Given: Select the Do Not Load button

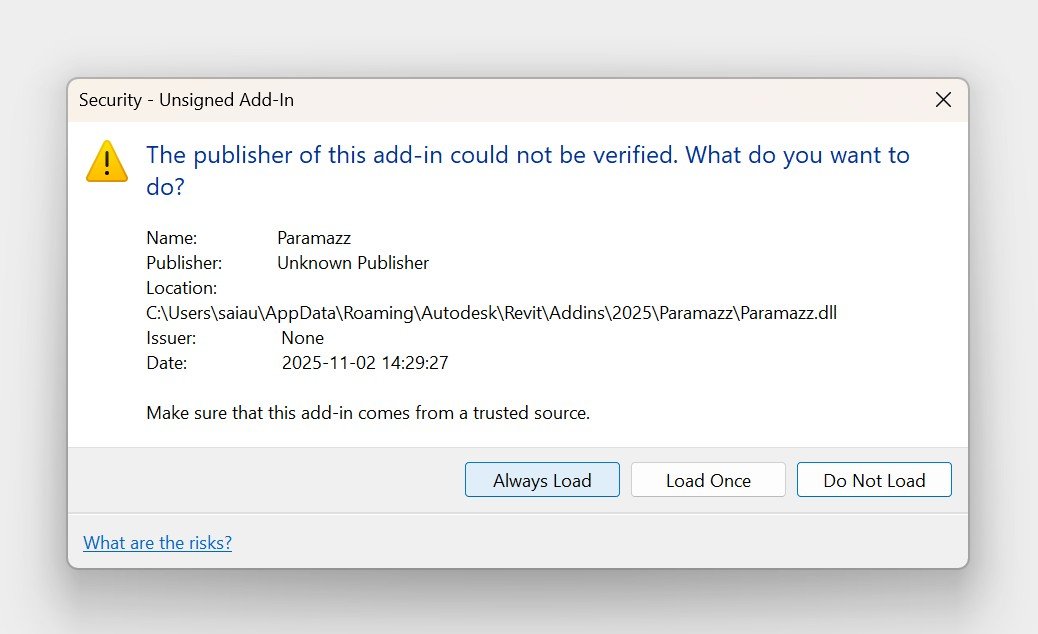Looking at the screenshot, I should coord(874,480).
